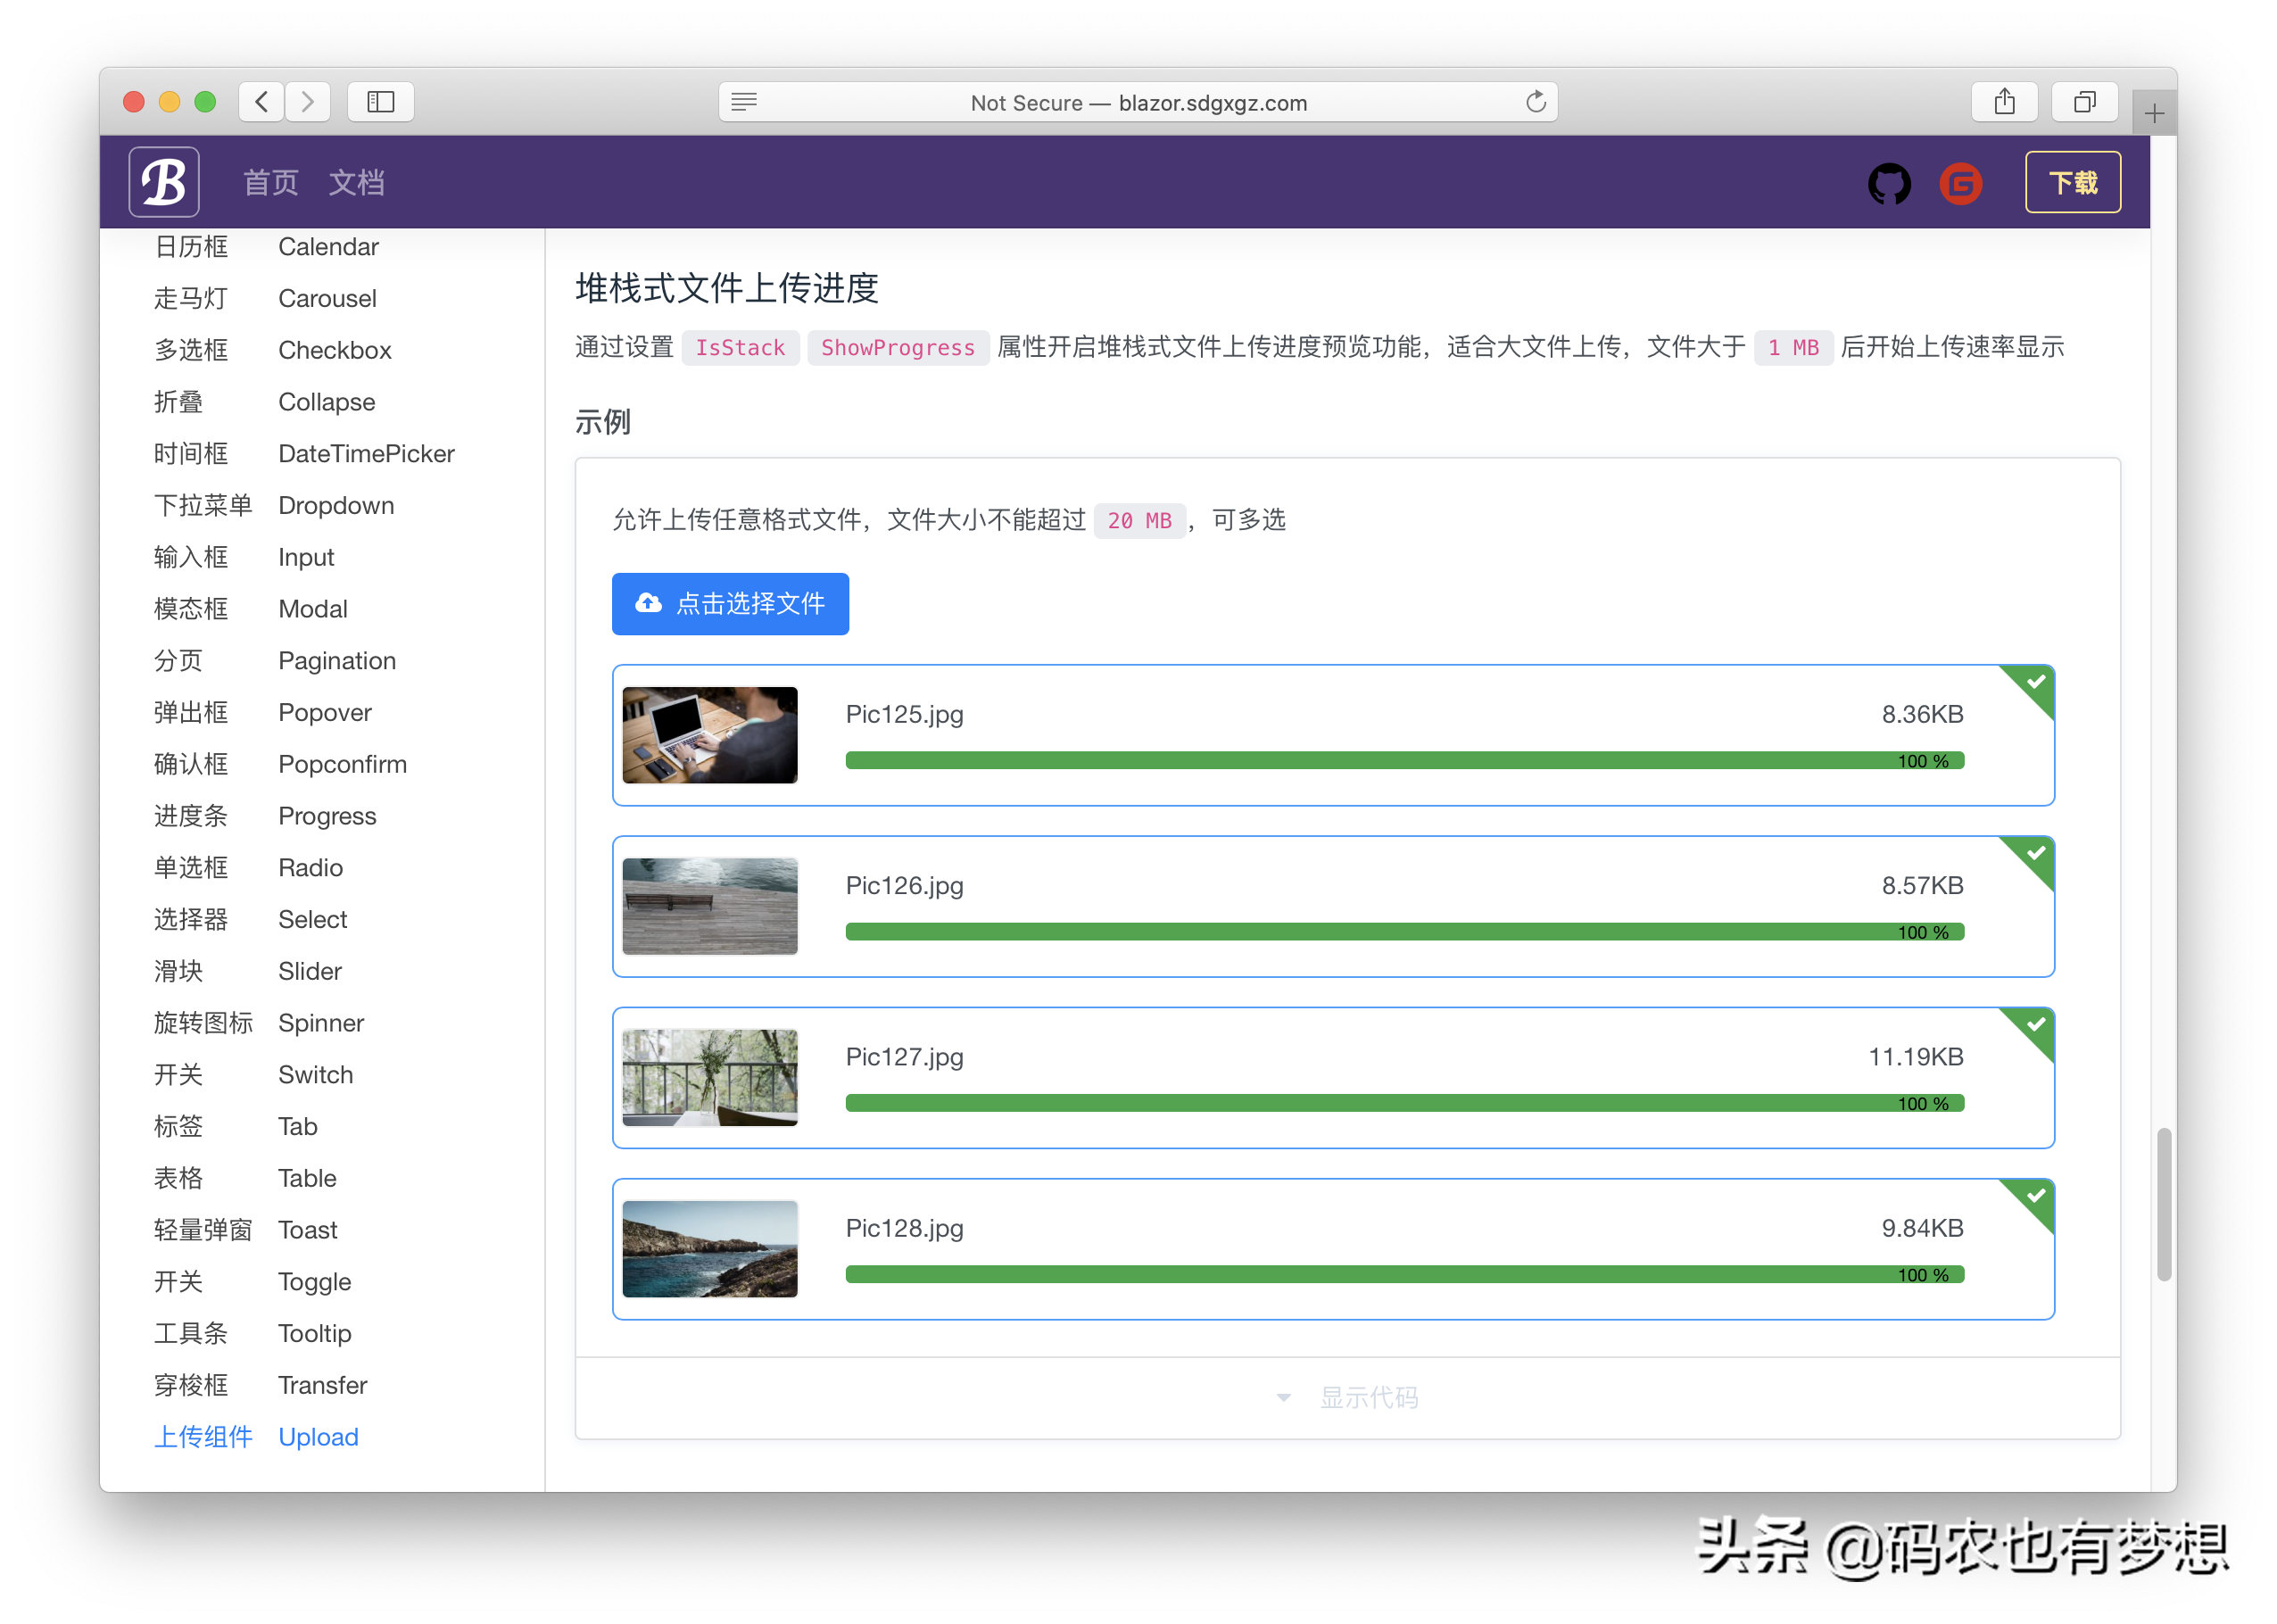This screenshot has height=1624, width=2277.
Task: Show the Toast component page
Action: click(308, 1231)
